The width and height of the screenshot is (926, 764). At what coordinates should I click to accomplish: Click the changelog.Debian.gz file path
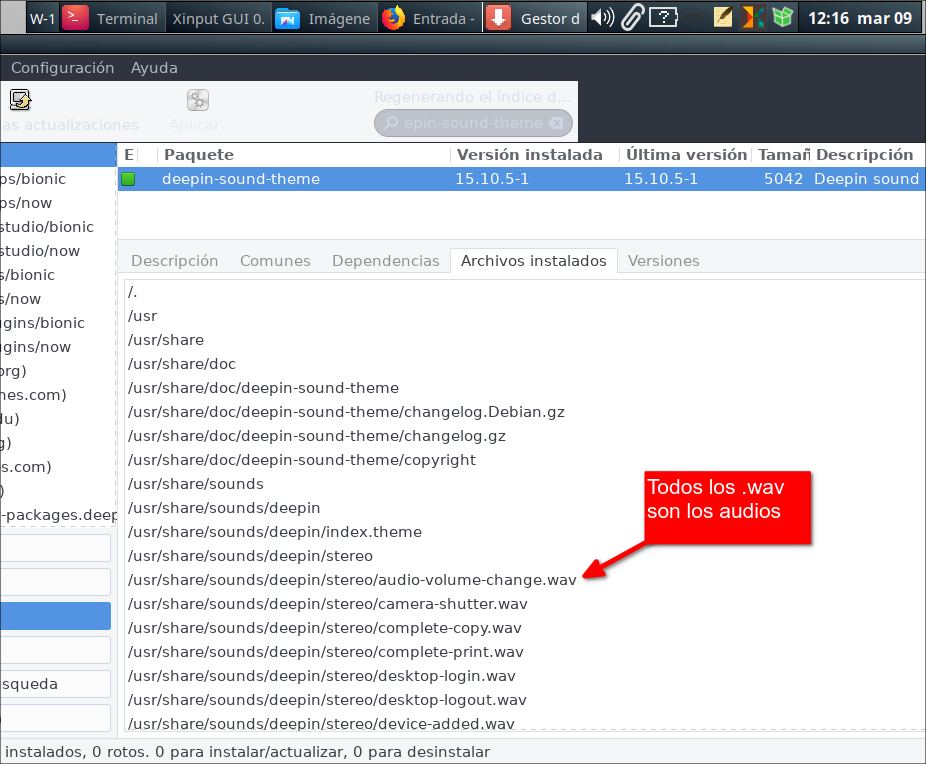coord(346,412)
